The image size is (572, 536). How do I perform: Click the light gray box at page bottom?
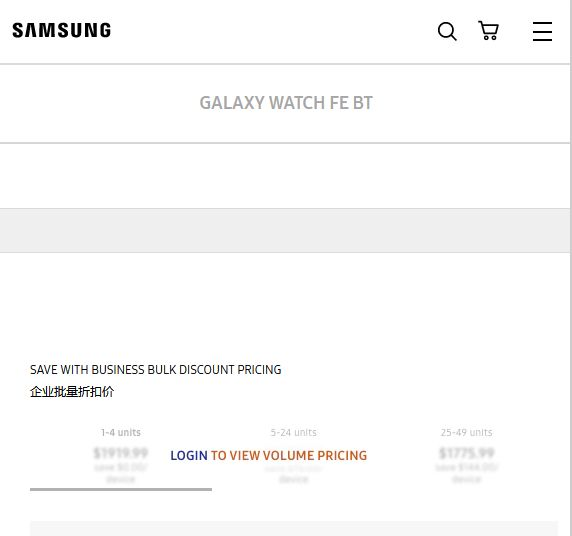click(x=294, y=529)
